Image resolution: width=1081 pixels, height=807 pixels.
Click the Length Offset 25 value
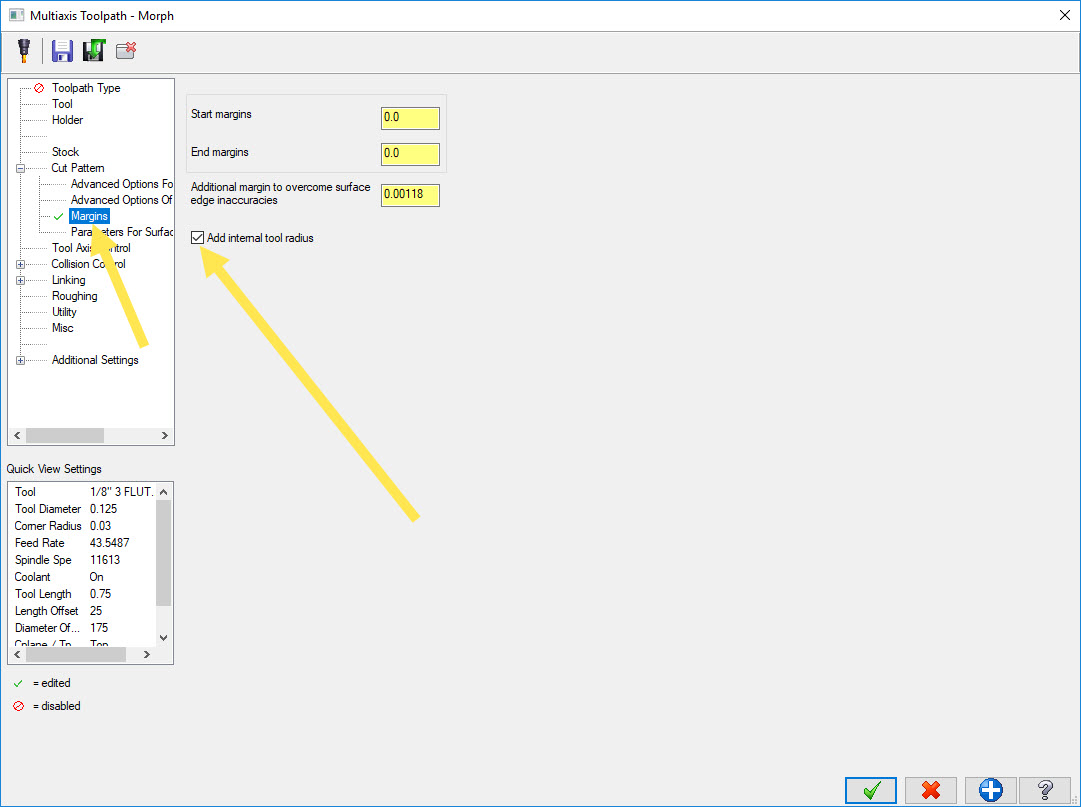96,611
